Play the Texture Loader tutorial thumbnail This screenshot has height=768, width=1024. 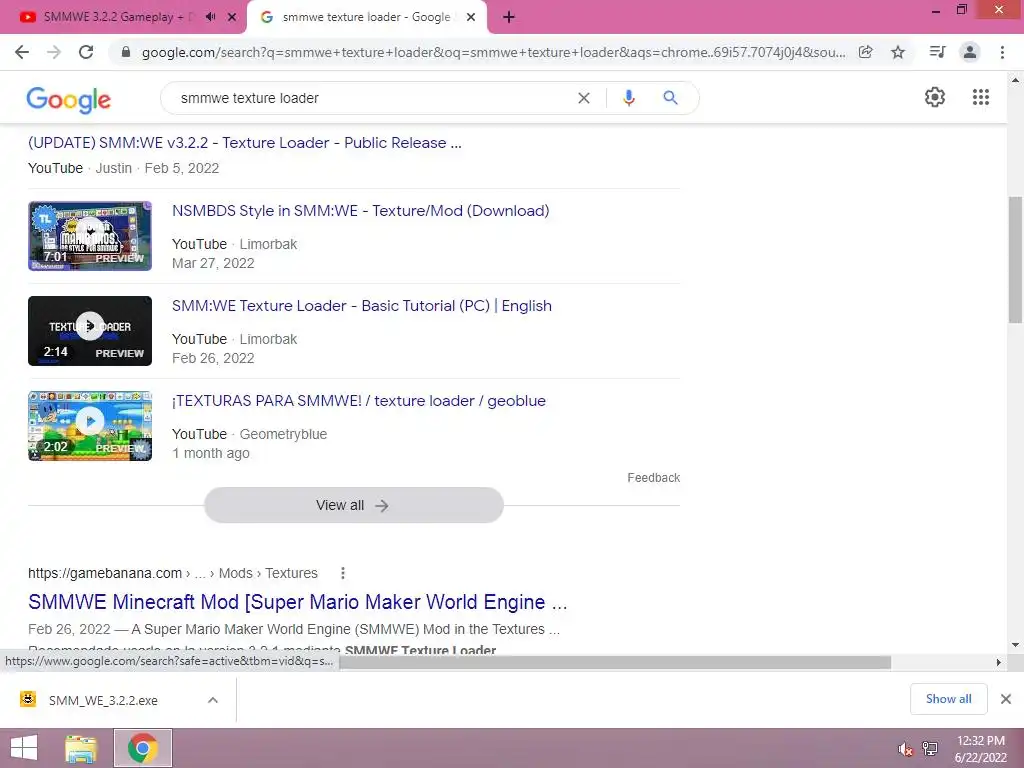tap(90, 330)
